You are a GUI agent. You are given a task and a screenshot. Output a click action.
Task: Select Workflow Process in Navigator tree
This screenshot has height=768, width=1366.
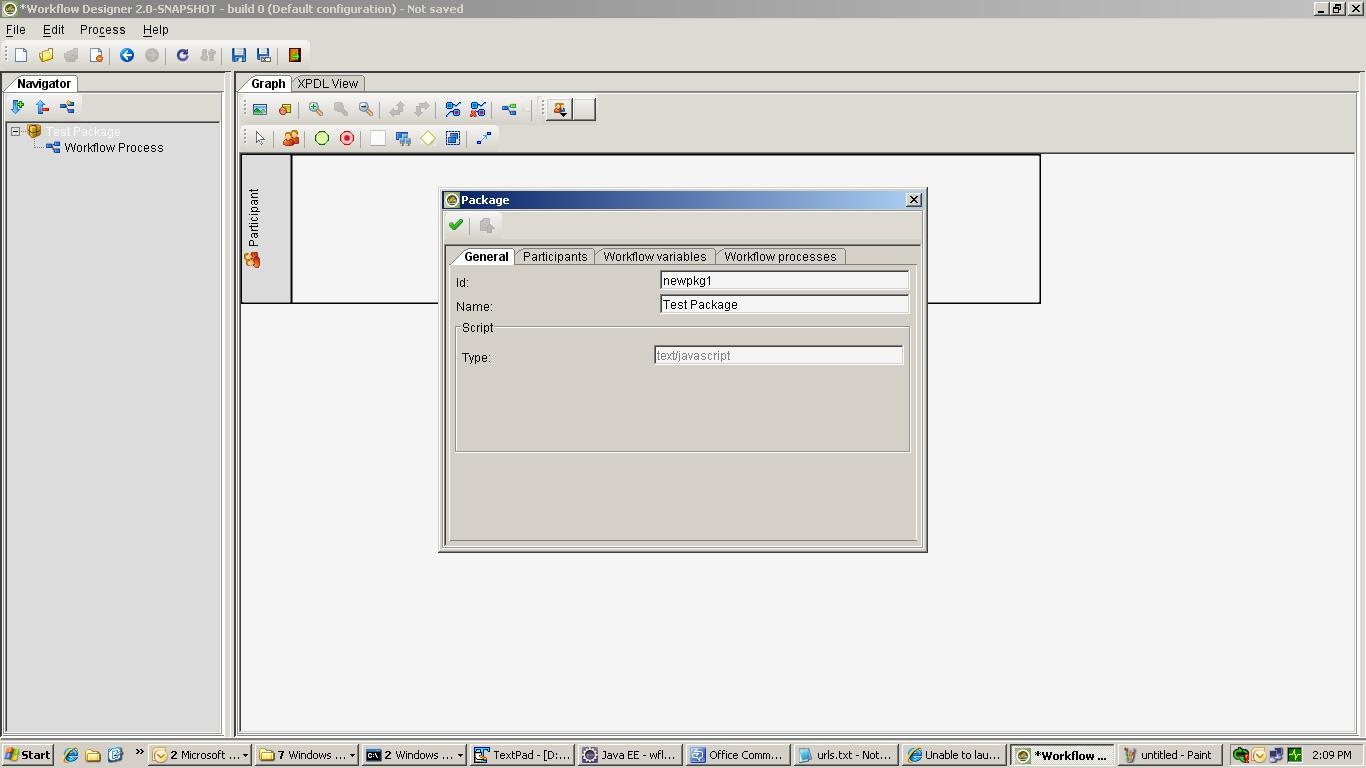pyautogui.click(x=113, y=148)
